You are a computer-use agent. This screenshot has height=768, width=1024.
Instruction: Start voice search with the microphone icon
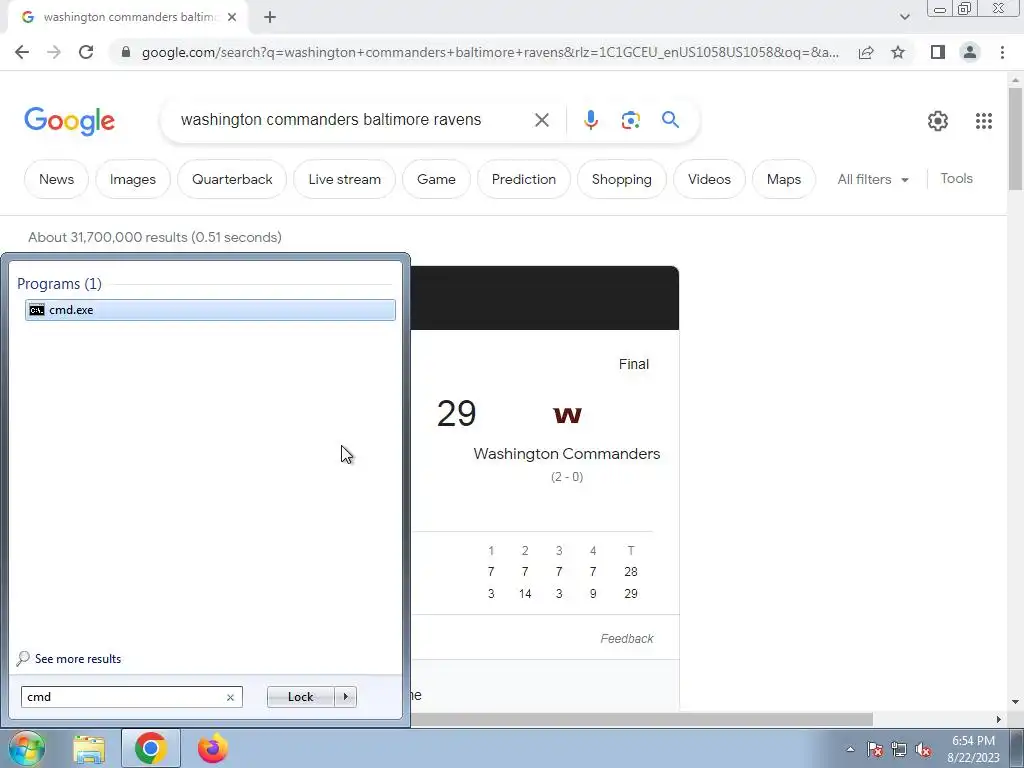click(590, 120)
